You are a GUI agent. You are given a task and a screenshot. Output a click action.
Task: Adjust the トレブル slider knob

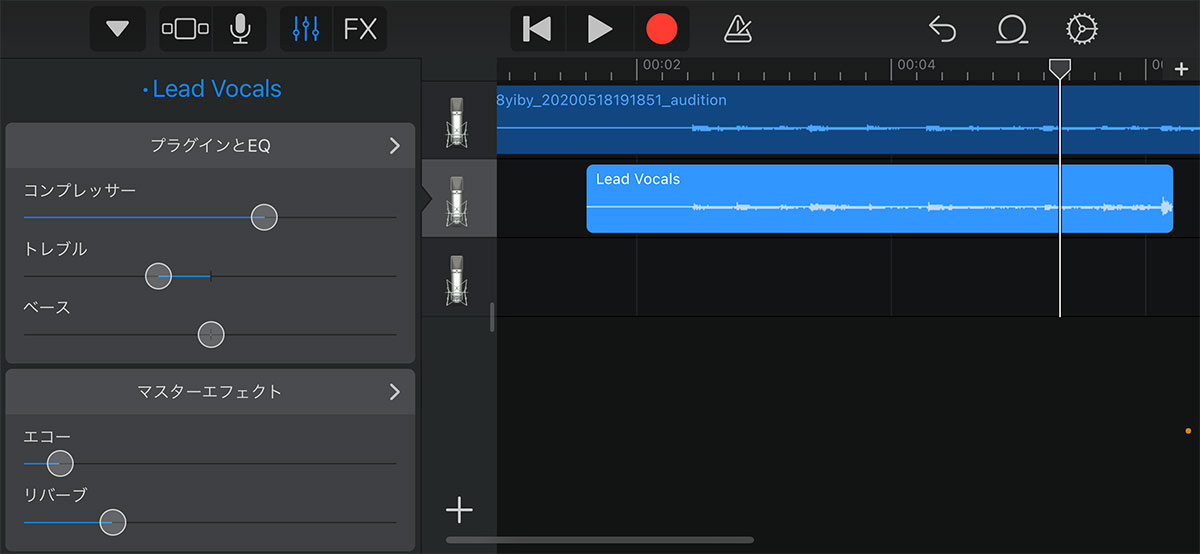click(158, 276)
